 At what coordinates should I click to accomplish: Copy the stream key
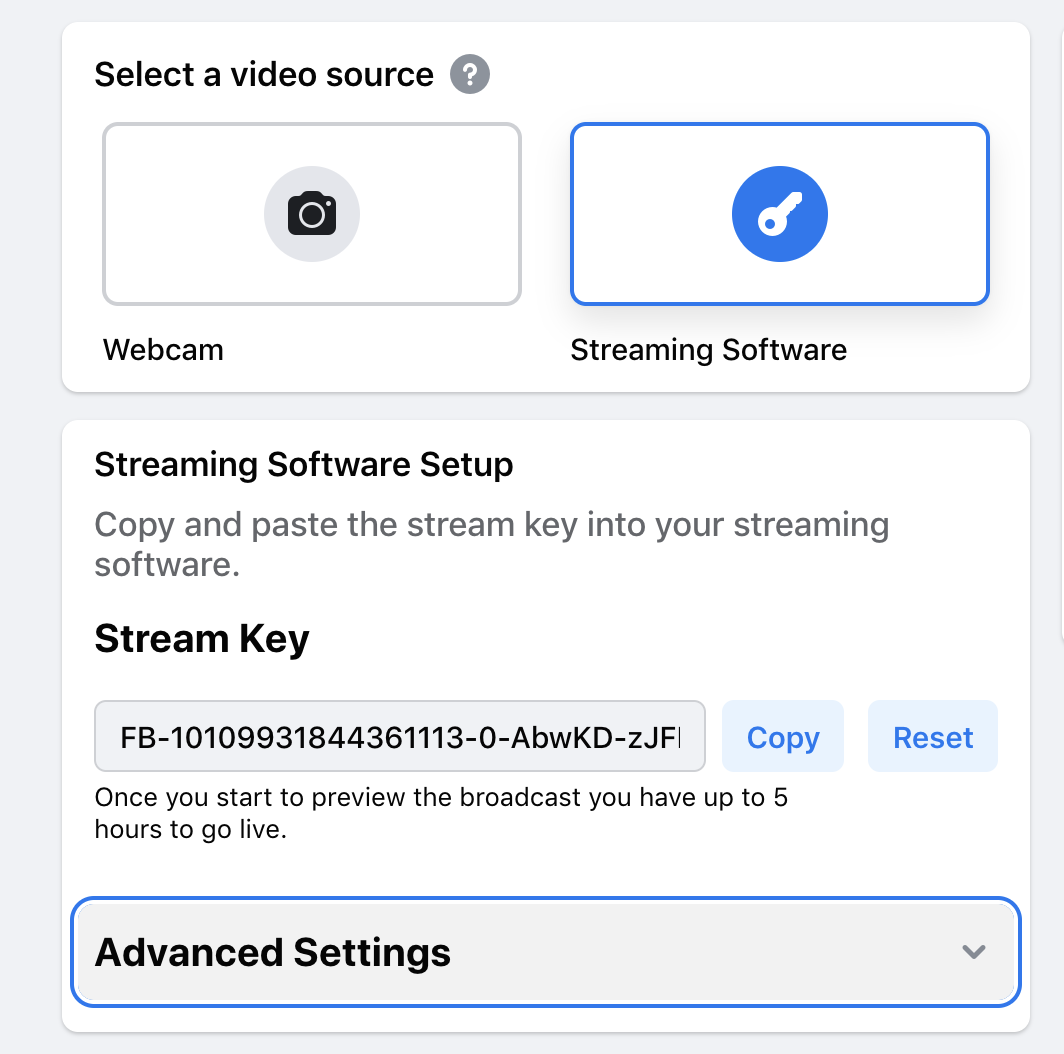click(782, 736)
